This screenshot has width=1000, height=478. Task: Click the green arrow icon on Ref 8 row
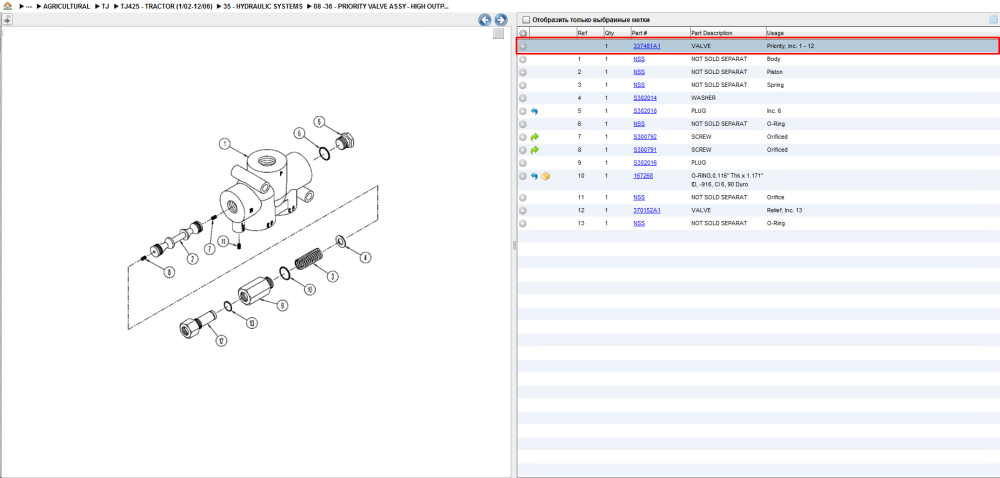click(x=534, y=150)
